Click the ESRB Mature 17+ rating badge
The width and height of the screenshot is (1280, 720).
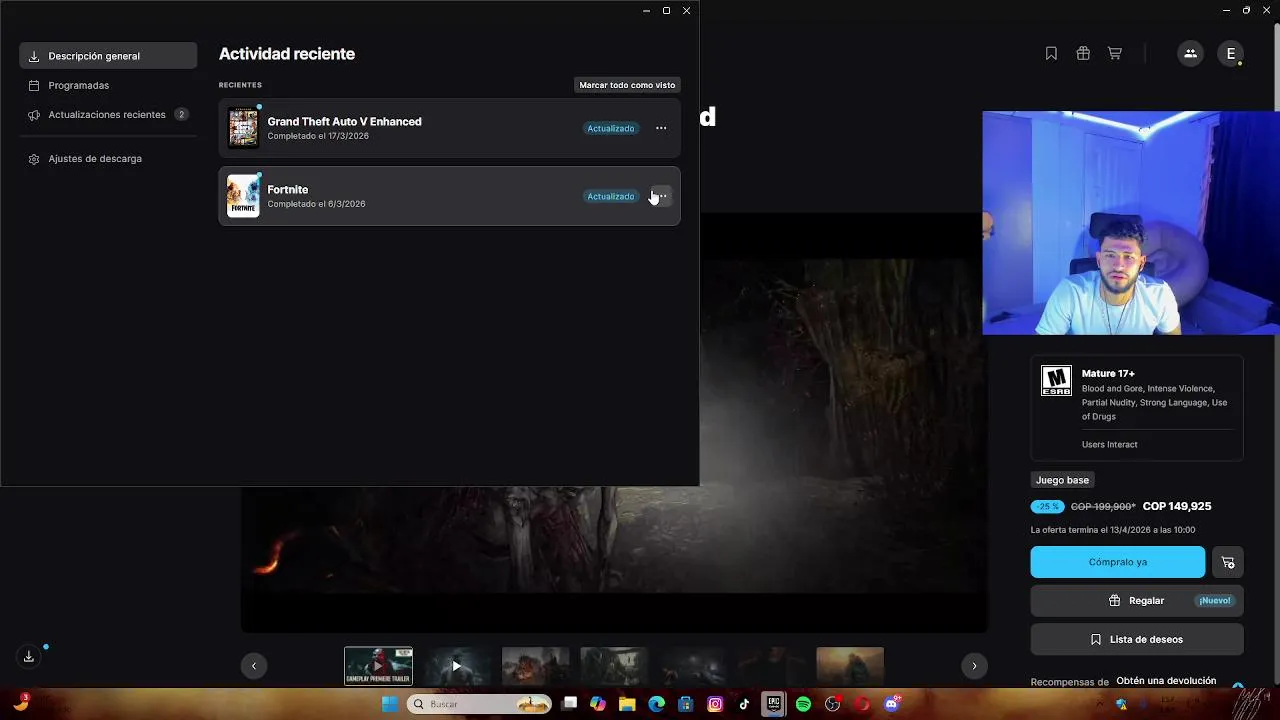pos(1056,381)
